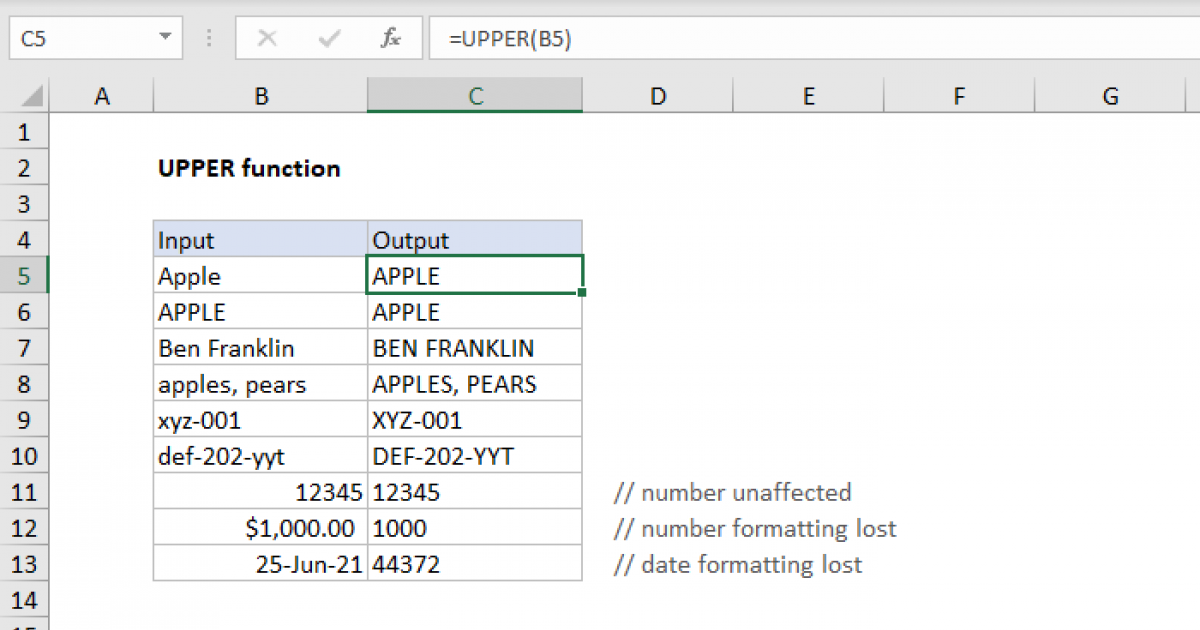Click the Select All corner triangle
1200x630 pixels.
pos(34,97)
